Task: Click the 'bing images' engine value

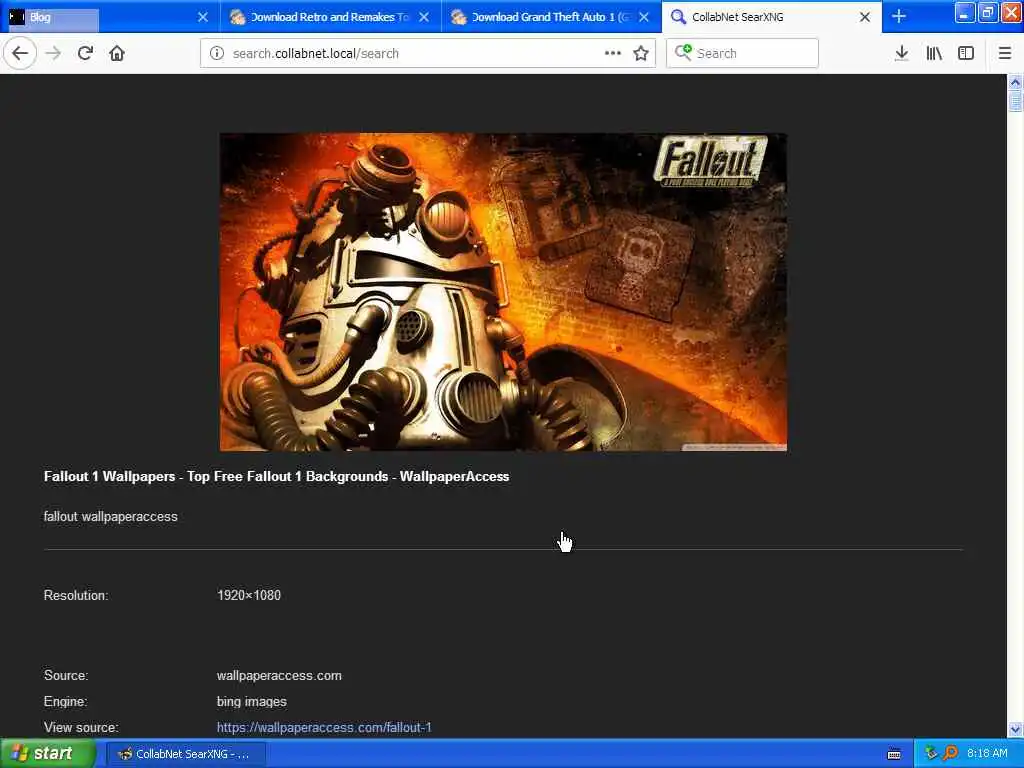Action: click(x=251, y=701)
